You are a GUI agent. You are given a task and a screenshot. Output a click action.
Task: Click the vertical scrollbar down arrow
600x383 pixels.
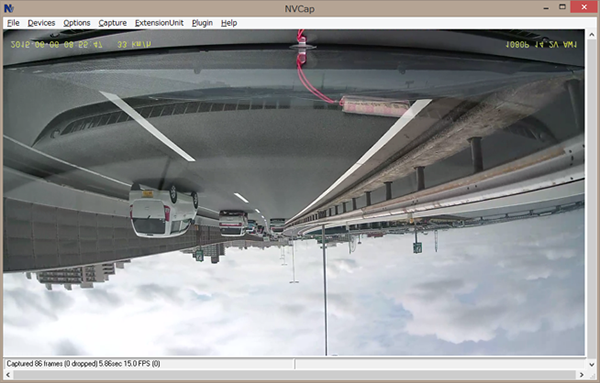(592, 365)
